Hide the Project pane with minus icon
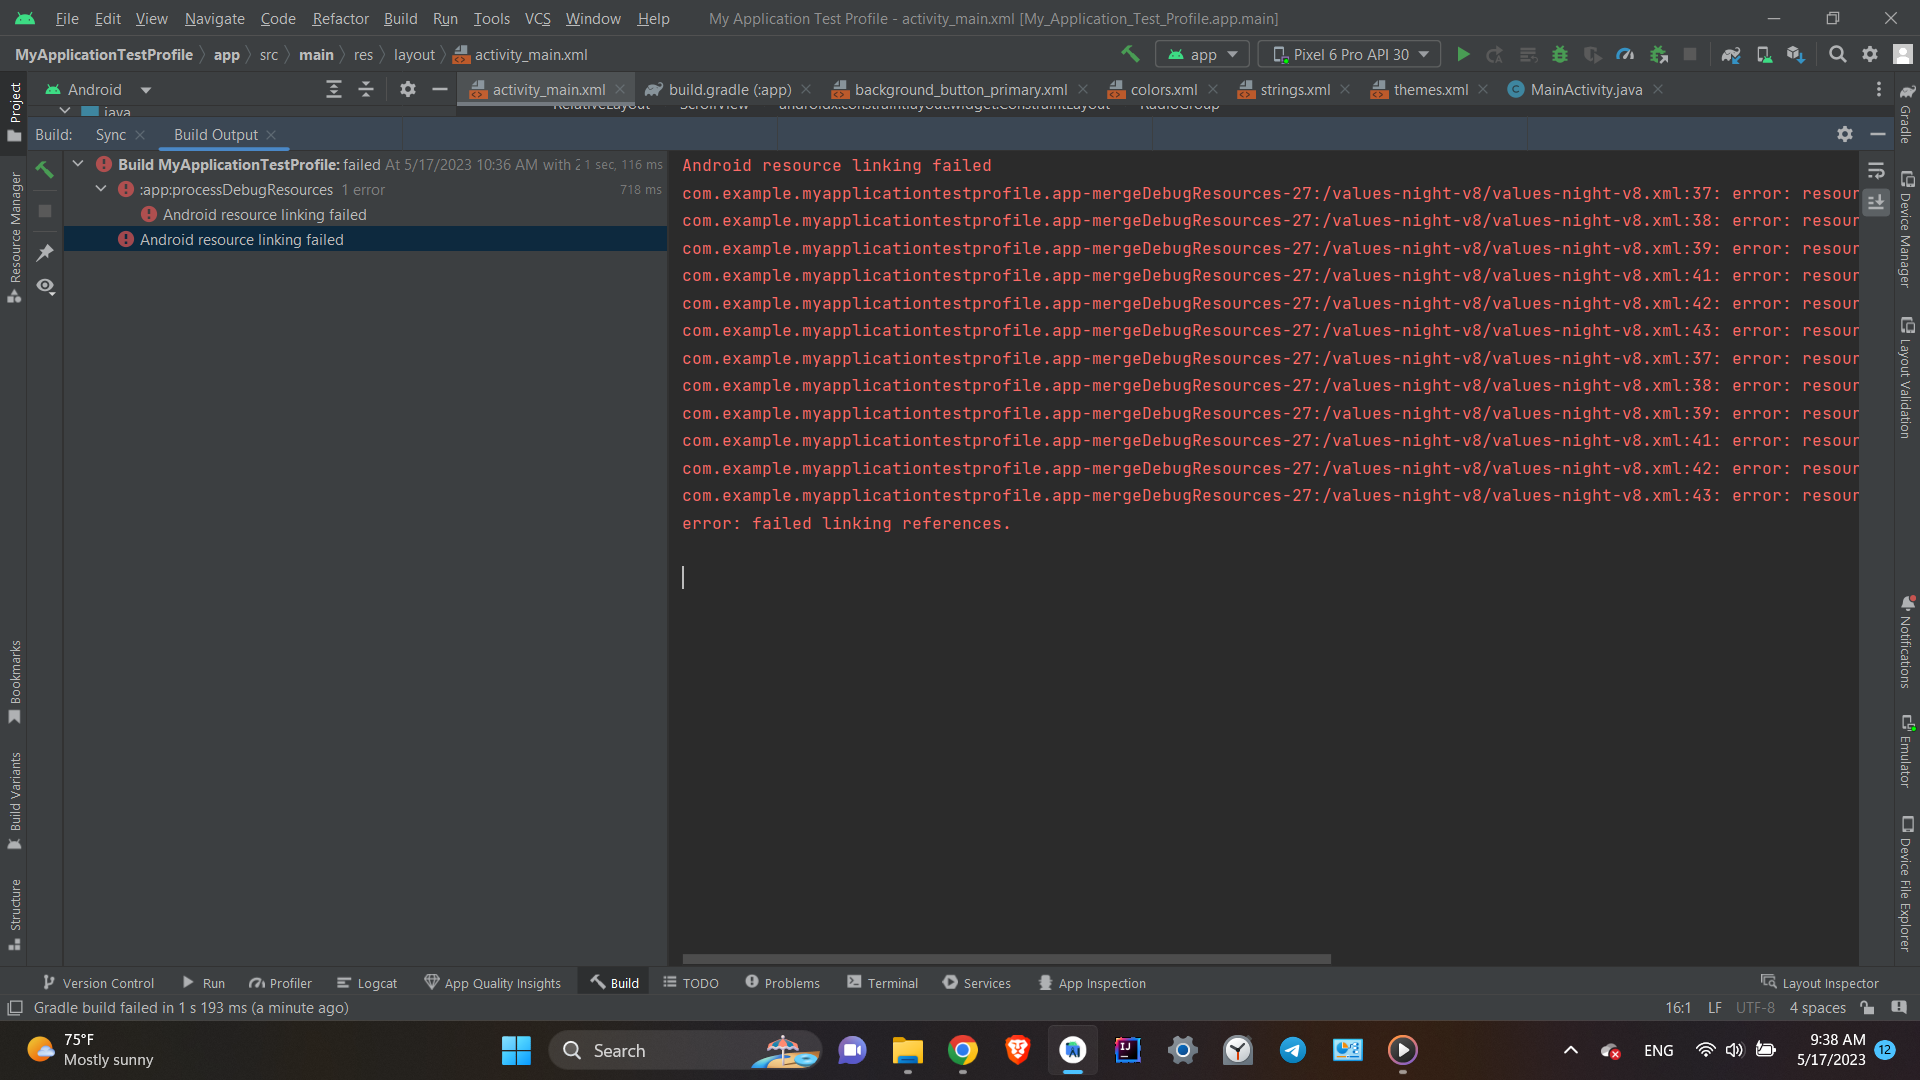Screen dimensions: 1920x1080 (x=439, y=89)
